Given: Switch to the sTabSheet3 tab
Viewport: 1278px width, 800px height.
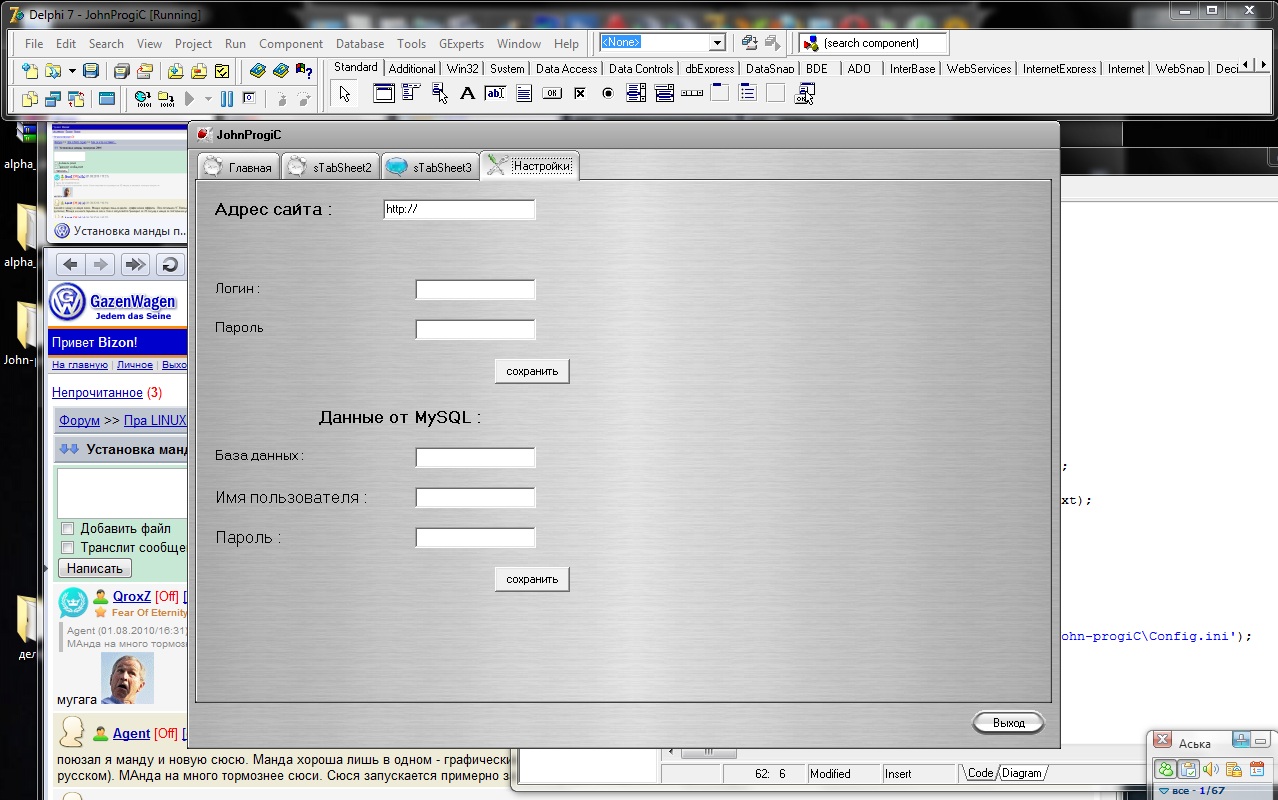Looking at the screenshot, I should [x=429, y=167].
